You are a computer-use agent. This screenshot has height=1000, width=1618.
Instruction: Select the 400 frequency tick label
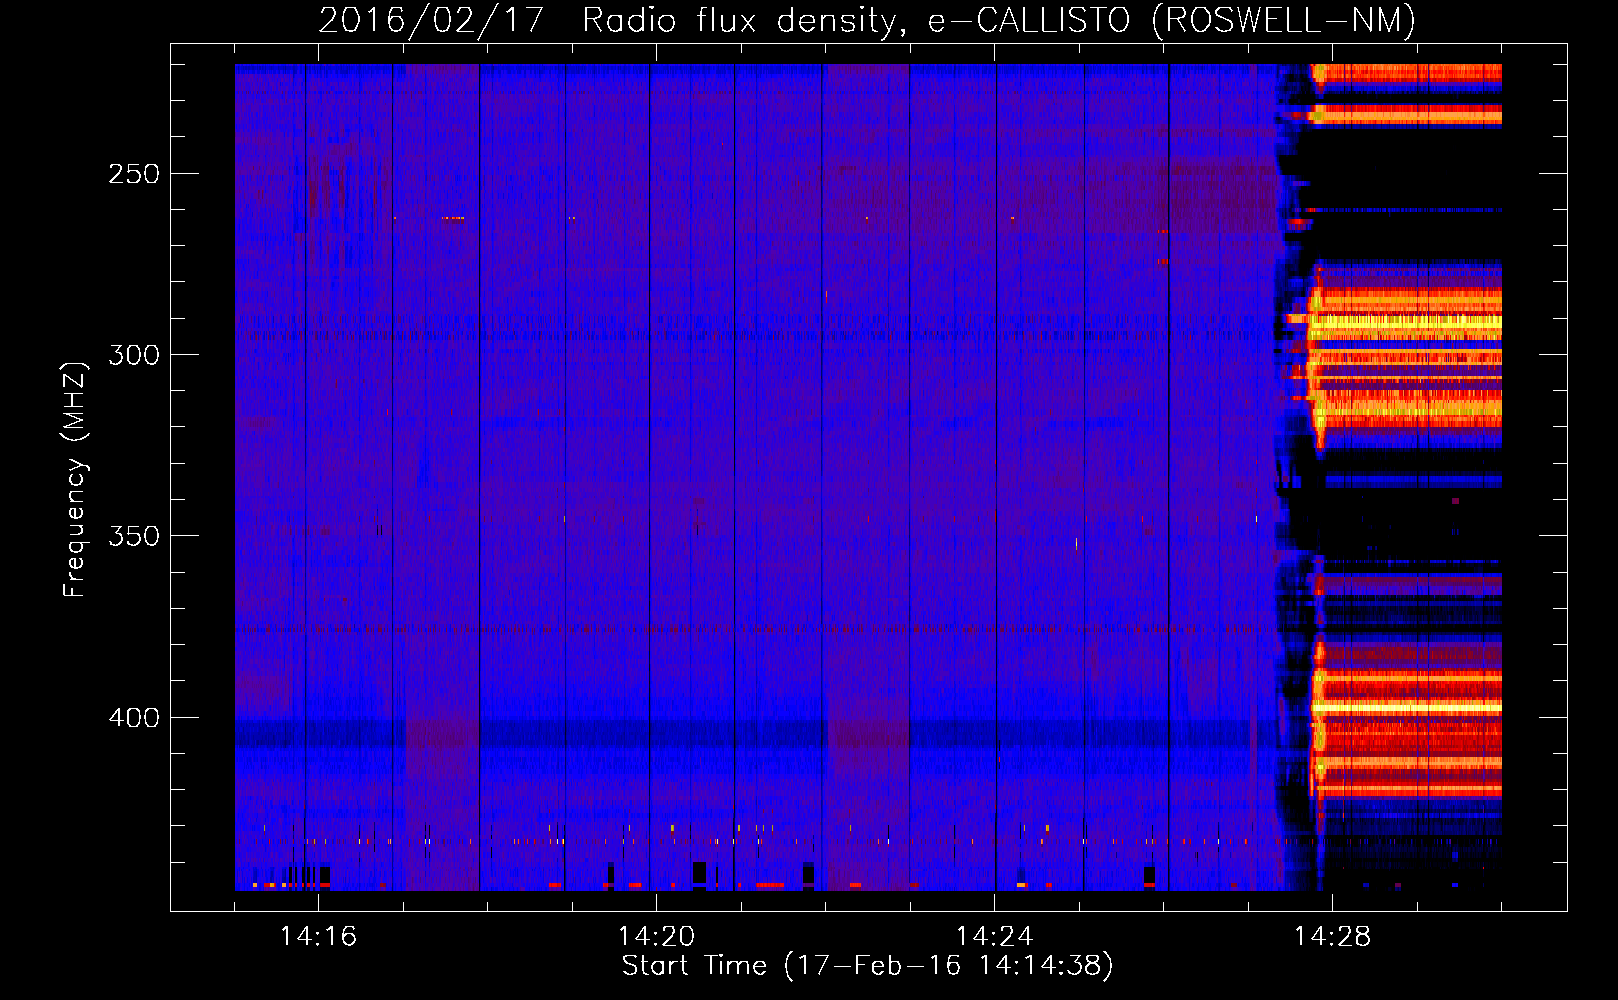click(134, 718)
